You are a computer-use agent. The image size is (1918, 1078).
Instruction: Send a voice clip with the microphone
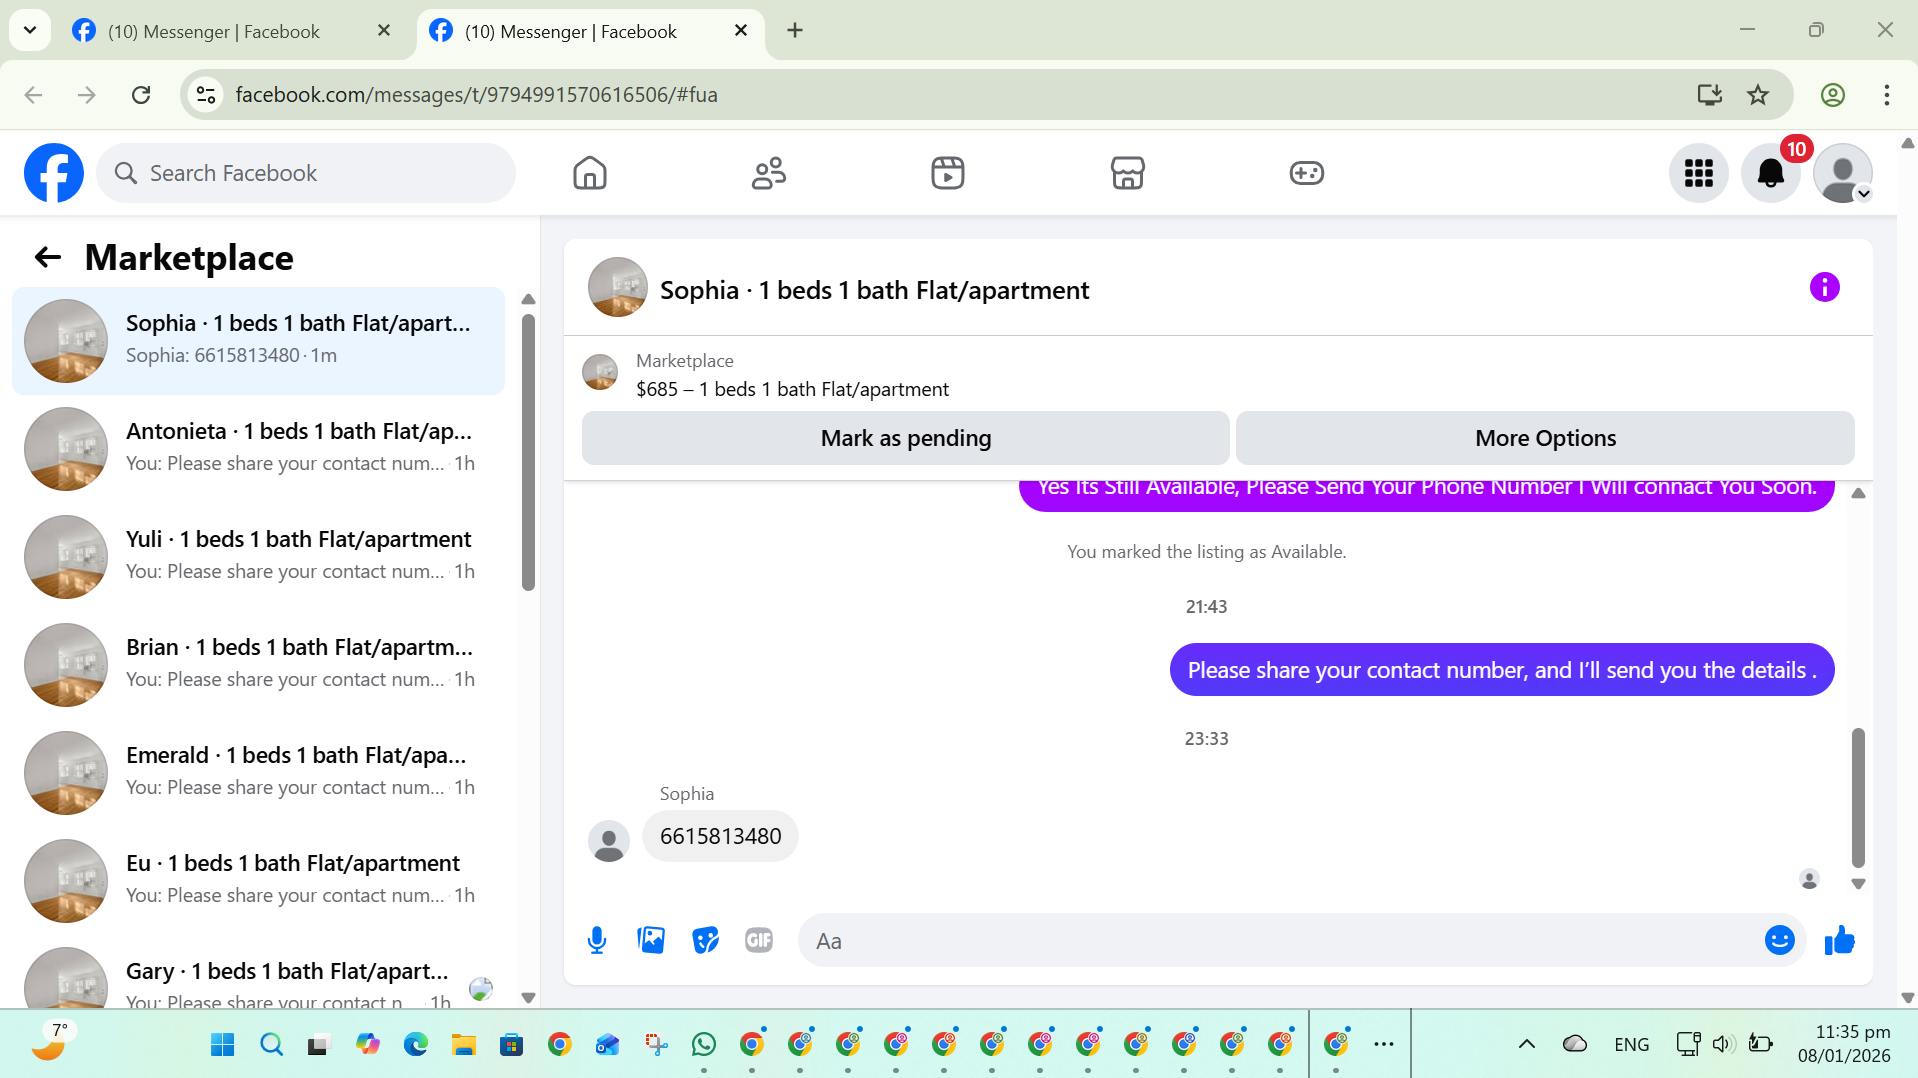click(x=597, y=941)
